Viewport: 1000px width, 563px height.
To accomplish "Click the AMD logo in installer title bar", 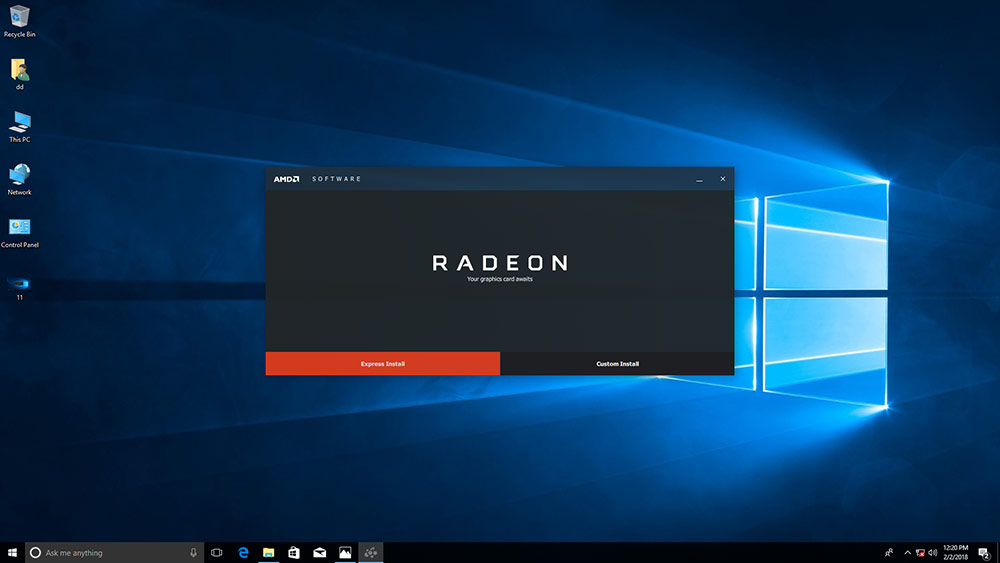I will (x=286, y=179).
